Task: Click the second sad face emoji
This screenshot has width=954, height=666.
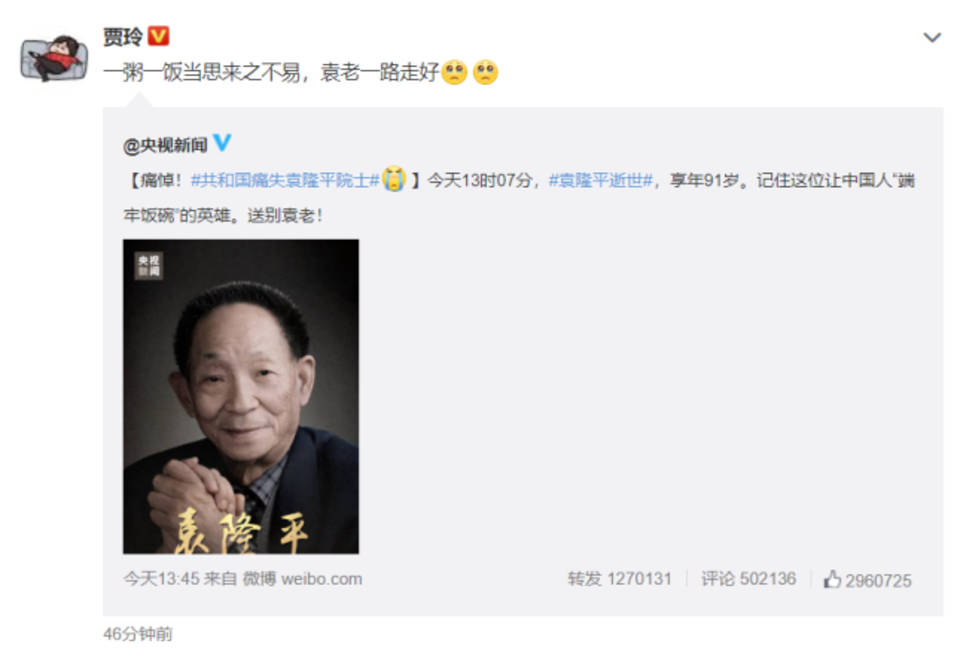Action: pyautogui.click(x=486, y=72)
